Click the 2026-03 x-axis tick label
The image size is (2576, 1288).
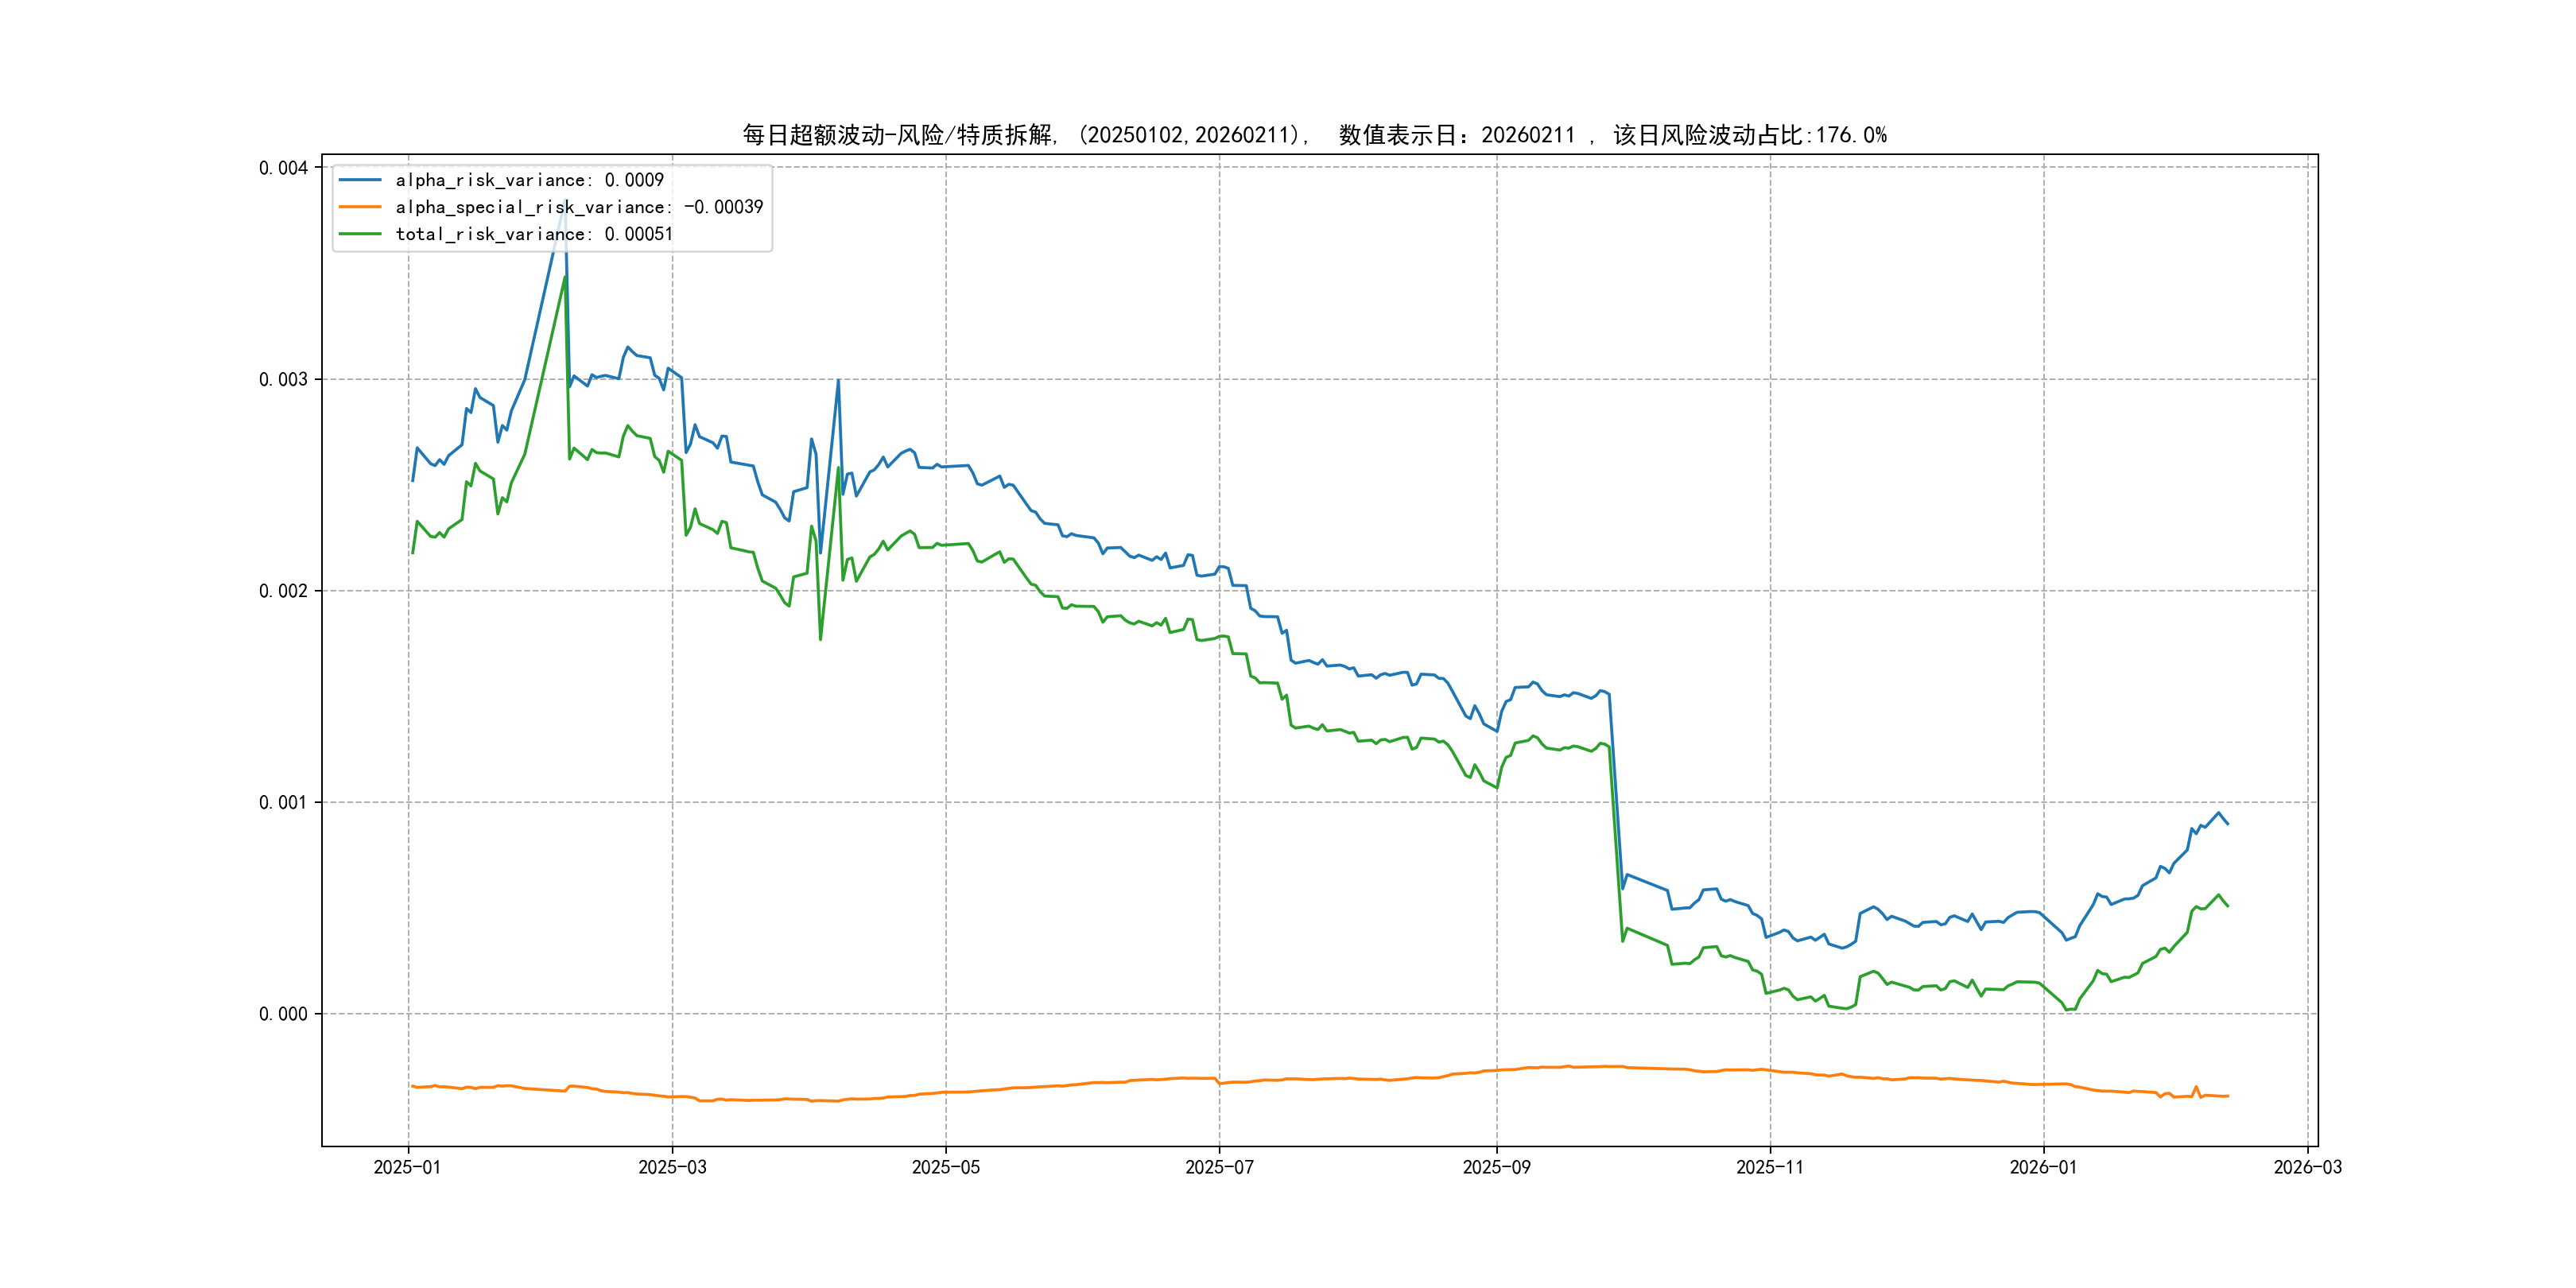click(2307, 1167)
